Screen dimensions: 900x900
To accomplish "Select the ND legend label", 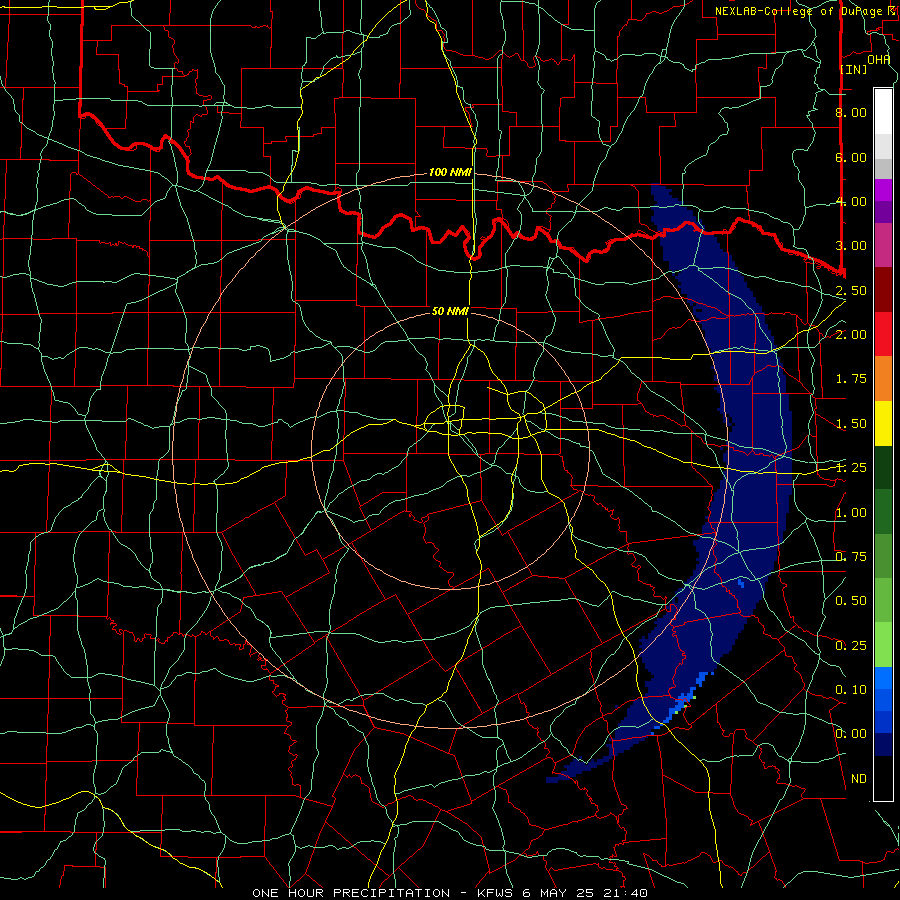I will pos(859,779).
